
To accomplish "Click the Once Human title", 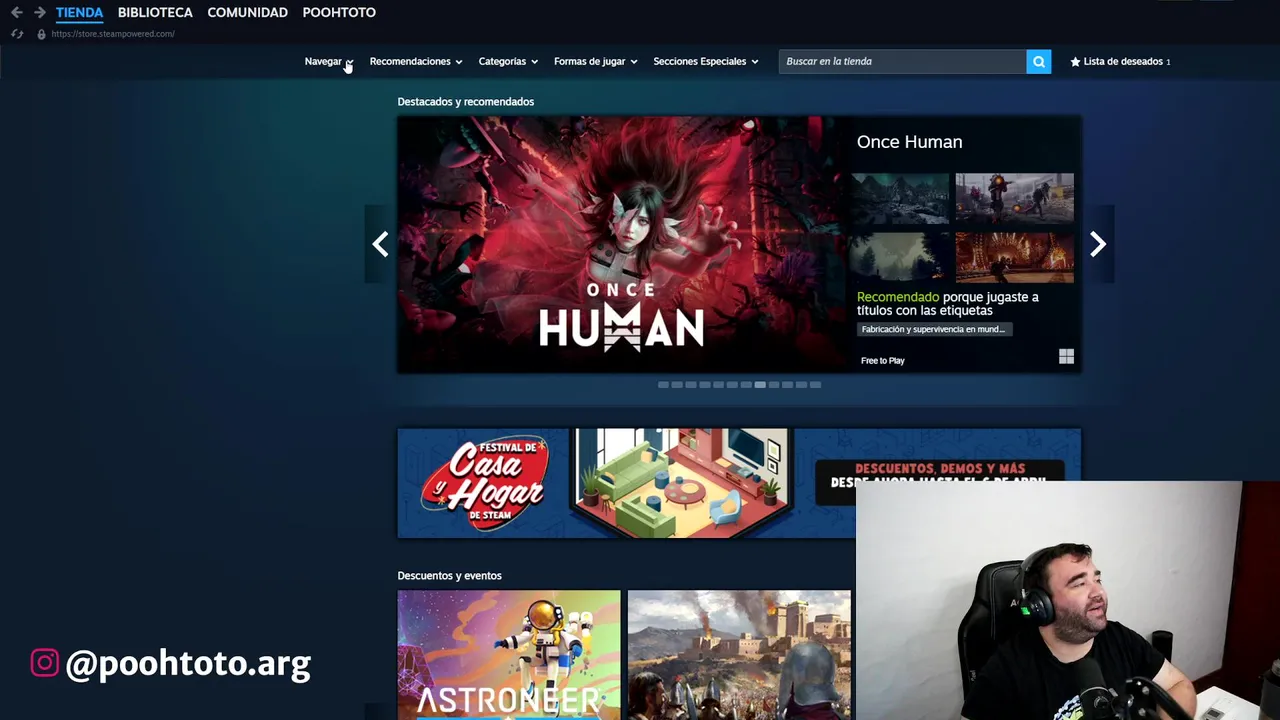I will [x=909, y=142].
